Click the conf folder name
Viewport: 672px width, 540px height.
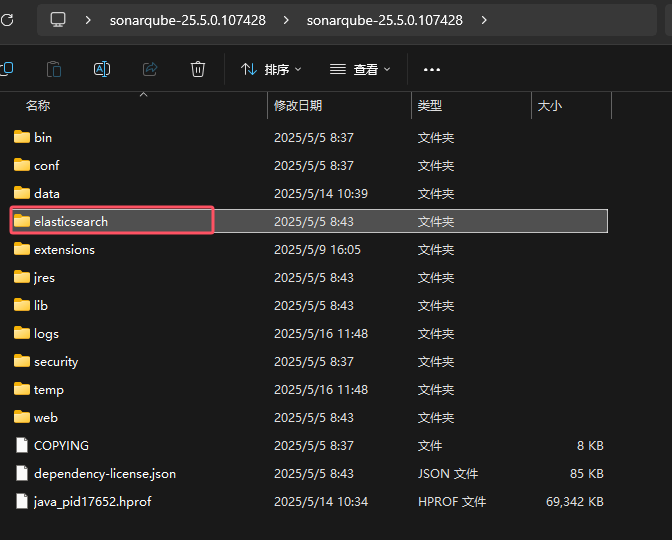click(x=46, y=165)
